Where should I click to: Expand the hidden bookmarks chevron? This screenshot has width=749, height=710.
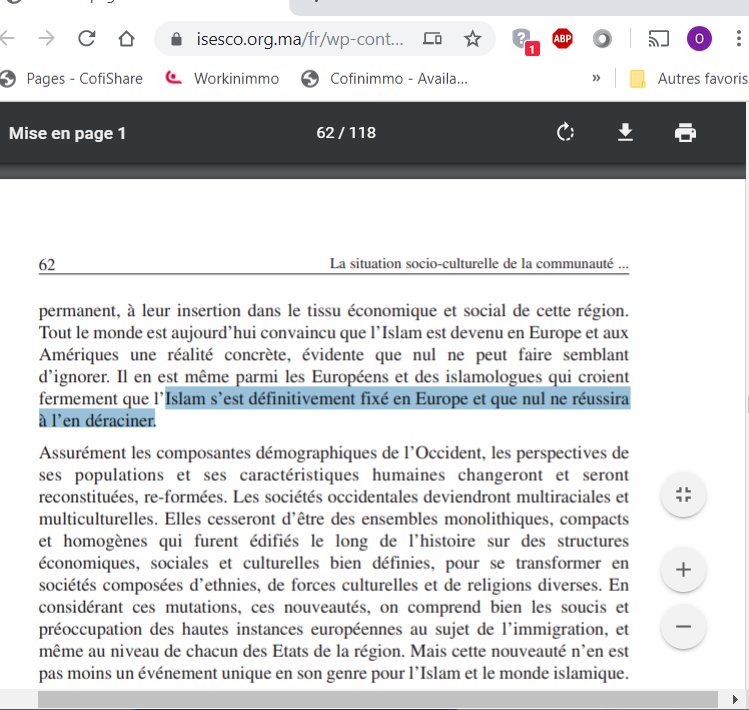596,77
